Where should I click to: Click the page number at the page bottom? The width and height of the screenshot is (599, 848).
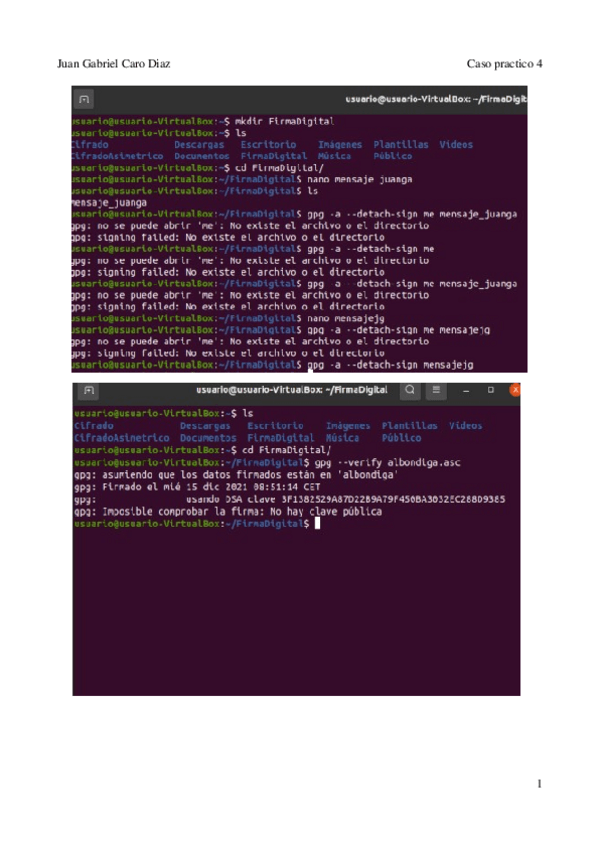(539, 784)
